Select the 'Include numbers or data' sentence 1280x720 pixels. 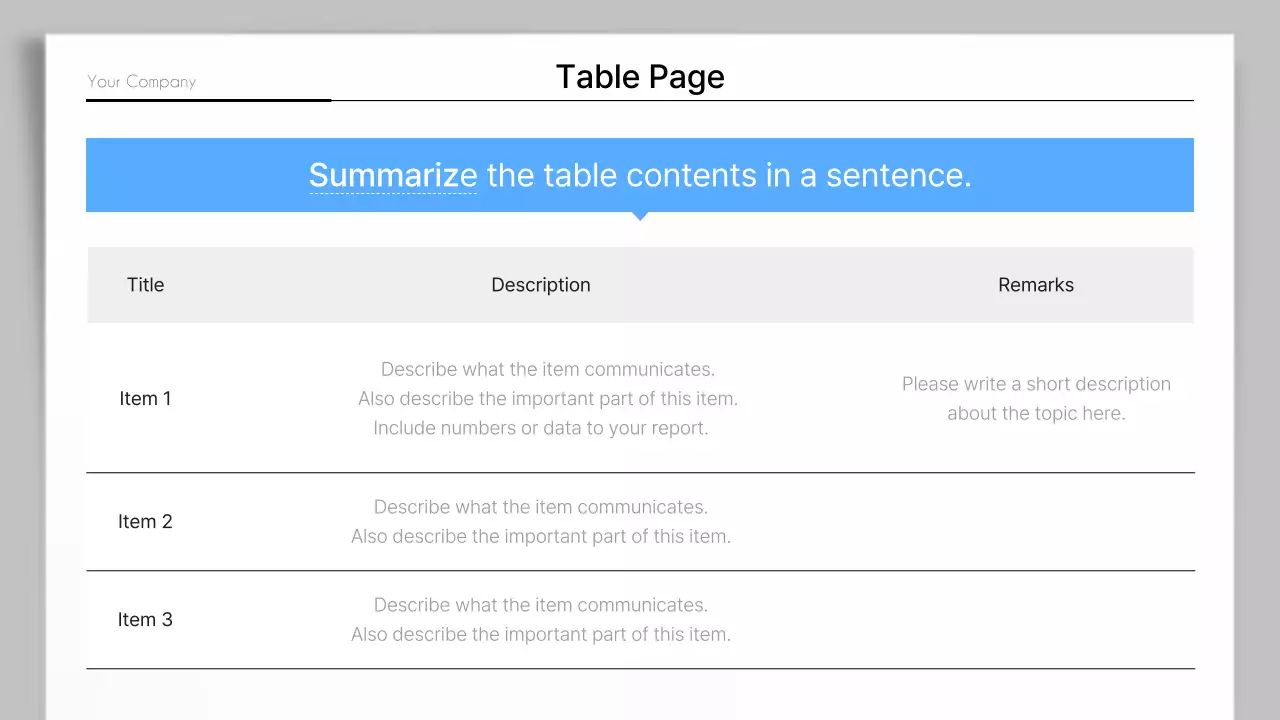click(541, 427)
